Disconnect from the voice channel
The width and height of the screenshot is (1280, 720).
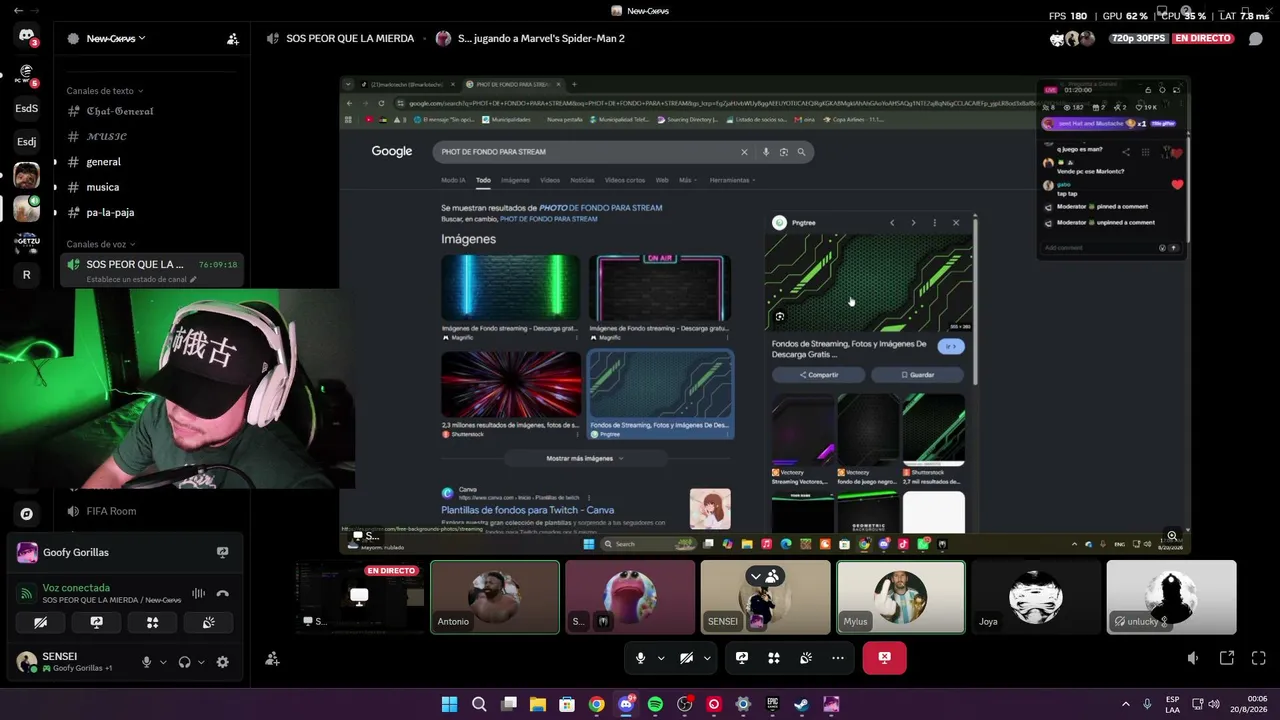pyautogui.click(x=222, y=593)
